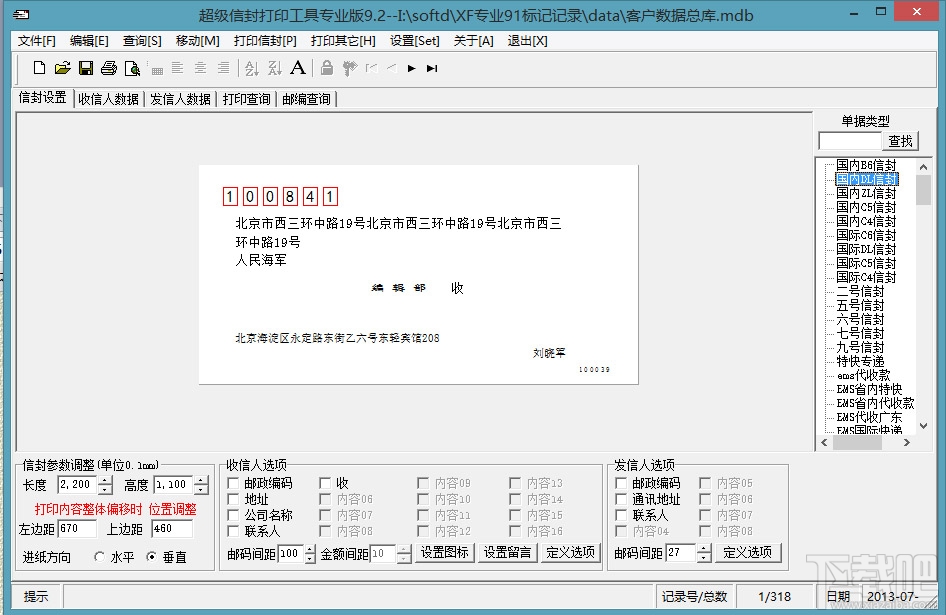Select 国际DL信封 in the envelope list
This screenshot has width=946, height=615.
[x=866, y=249]
